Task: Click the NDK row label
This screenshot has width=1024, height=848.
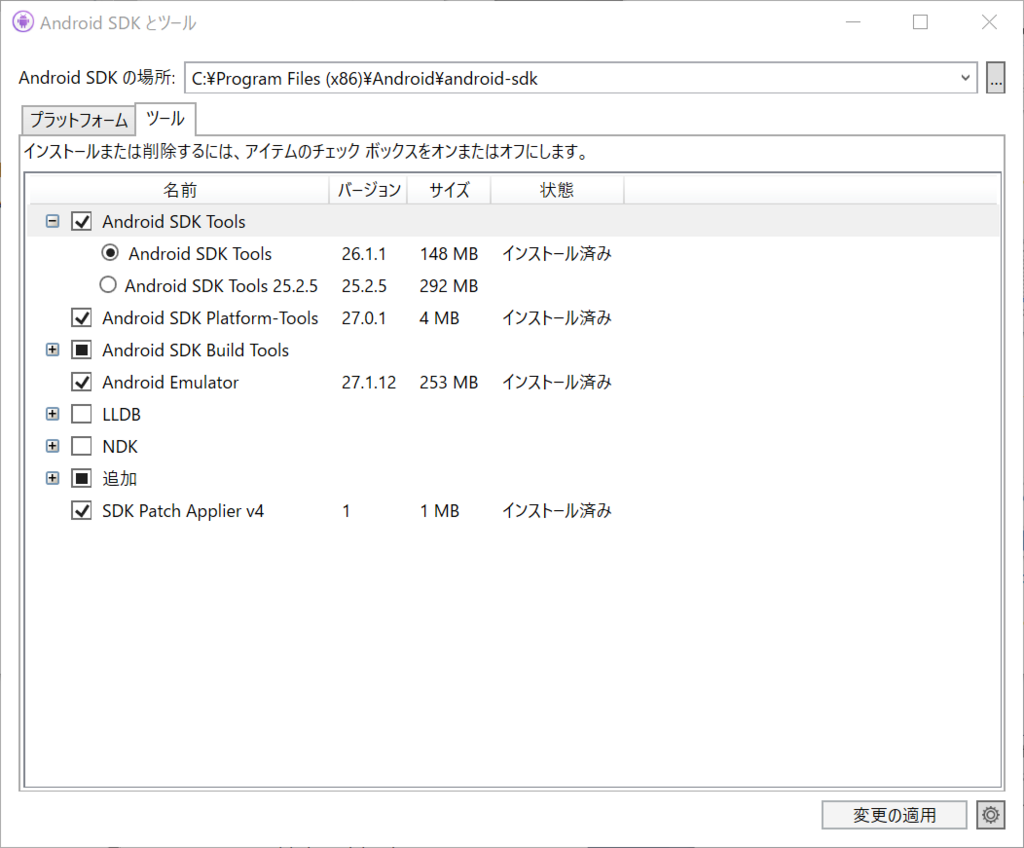Action: (x=120, y=446)
